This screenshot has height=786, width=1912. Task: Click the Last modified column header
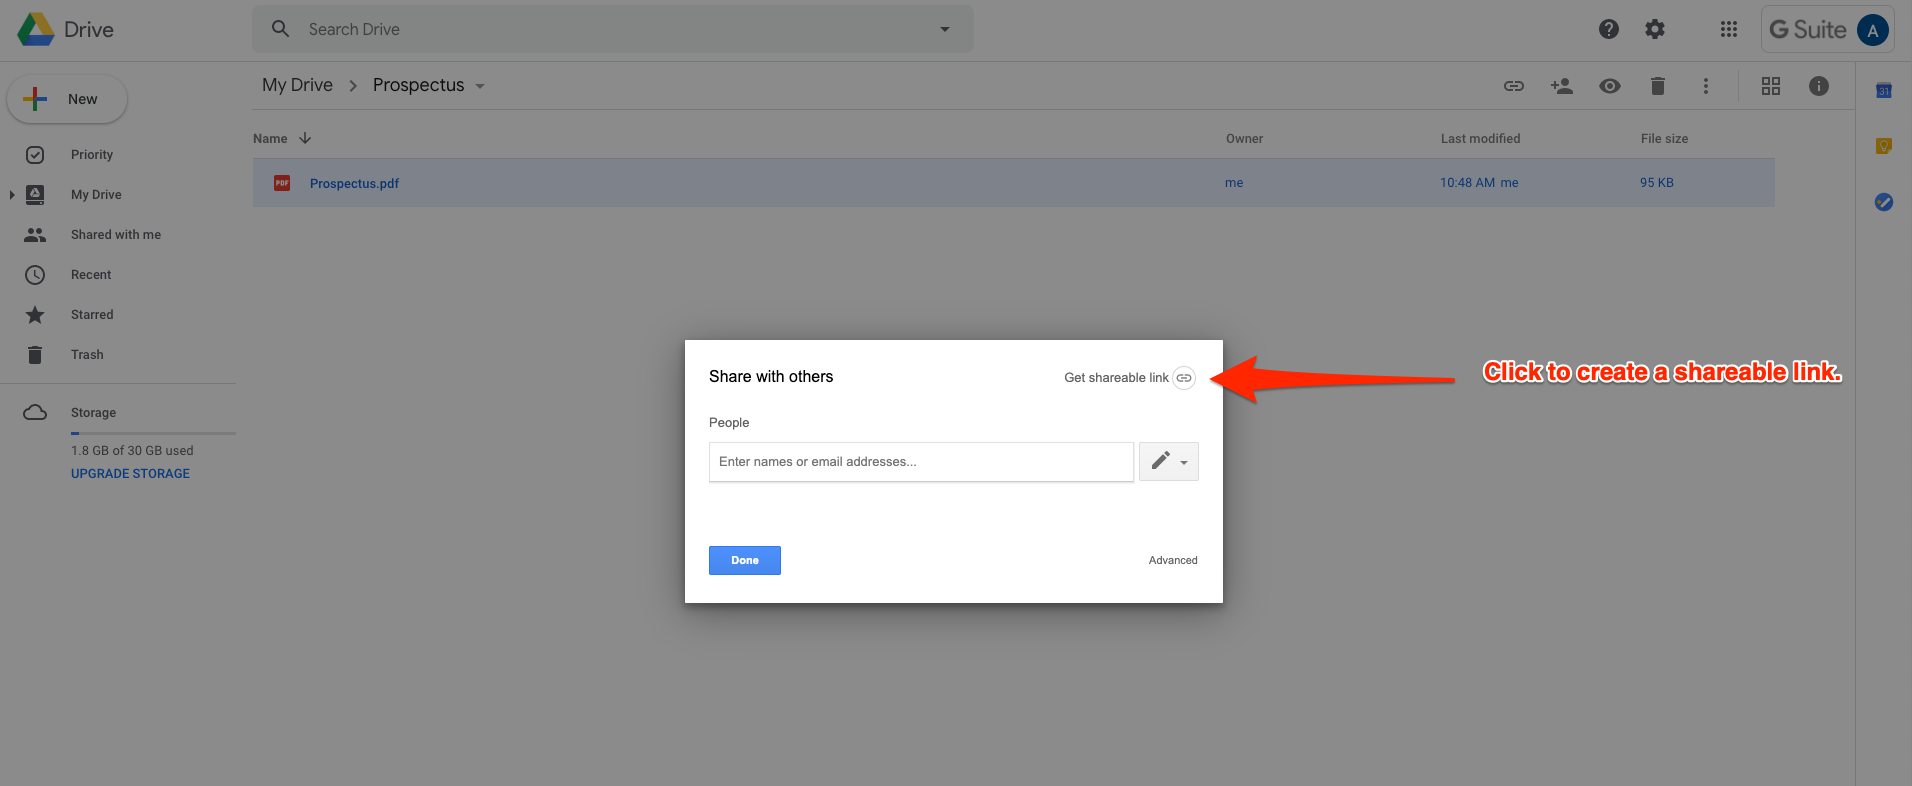(x=1480, y=138)
